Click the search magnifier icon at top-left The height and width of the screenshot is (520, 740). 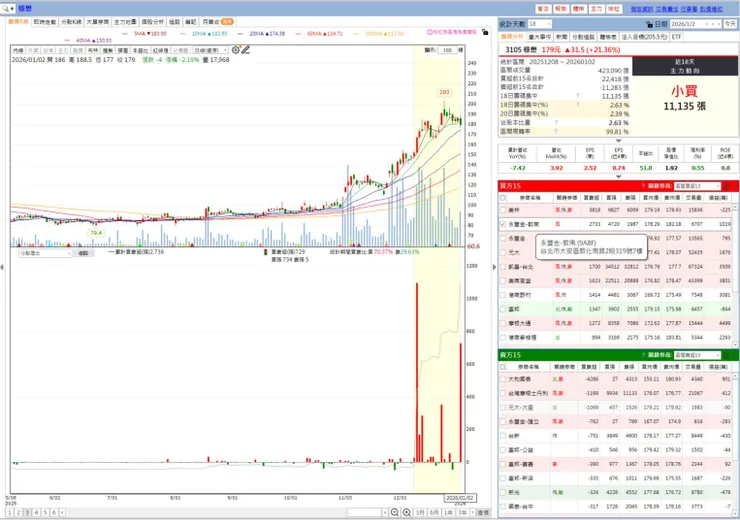pos(6,8)
